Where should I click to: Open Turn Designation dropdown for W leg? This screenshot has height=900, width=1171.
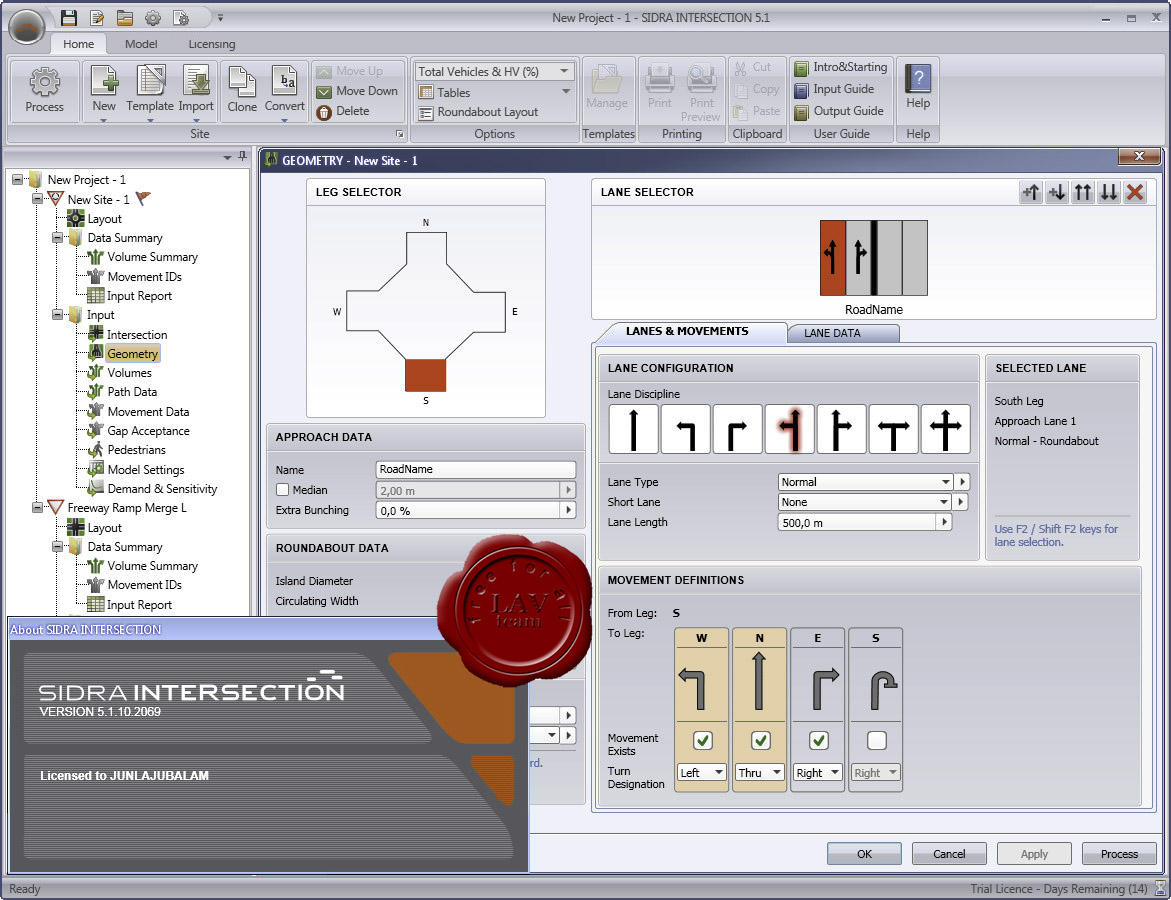(702, 772)
